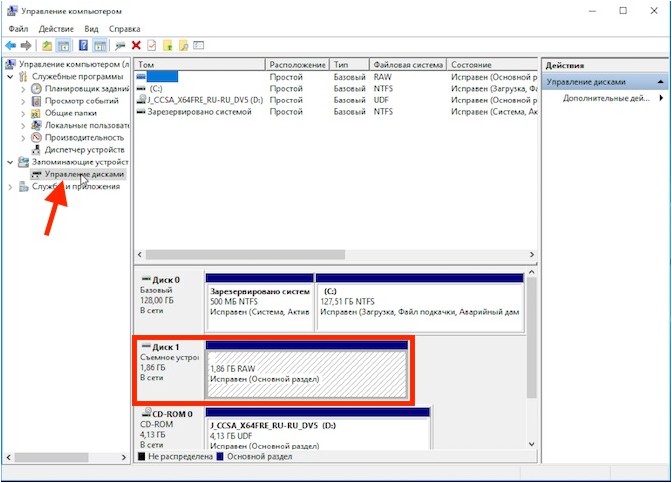Select the 4,13 ГБ UDF partition block

coord(318,433)
